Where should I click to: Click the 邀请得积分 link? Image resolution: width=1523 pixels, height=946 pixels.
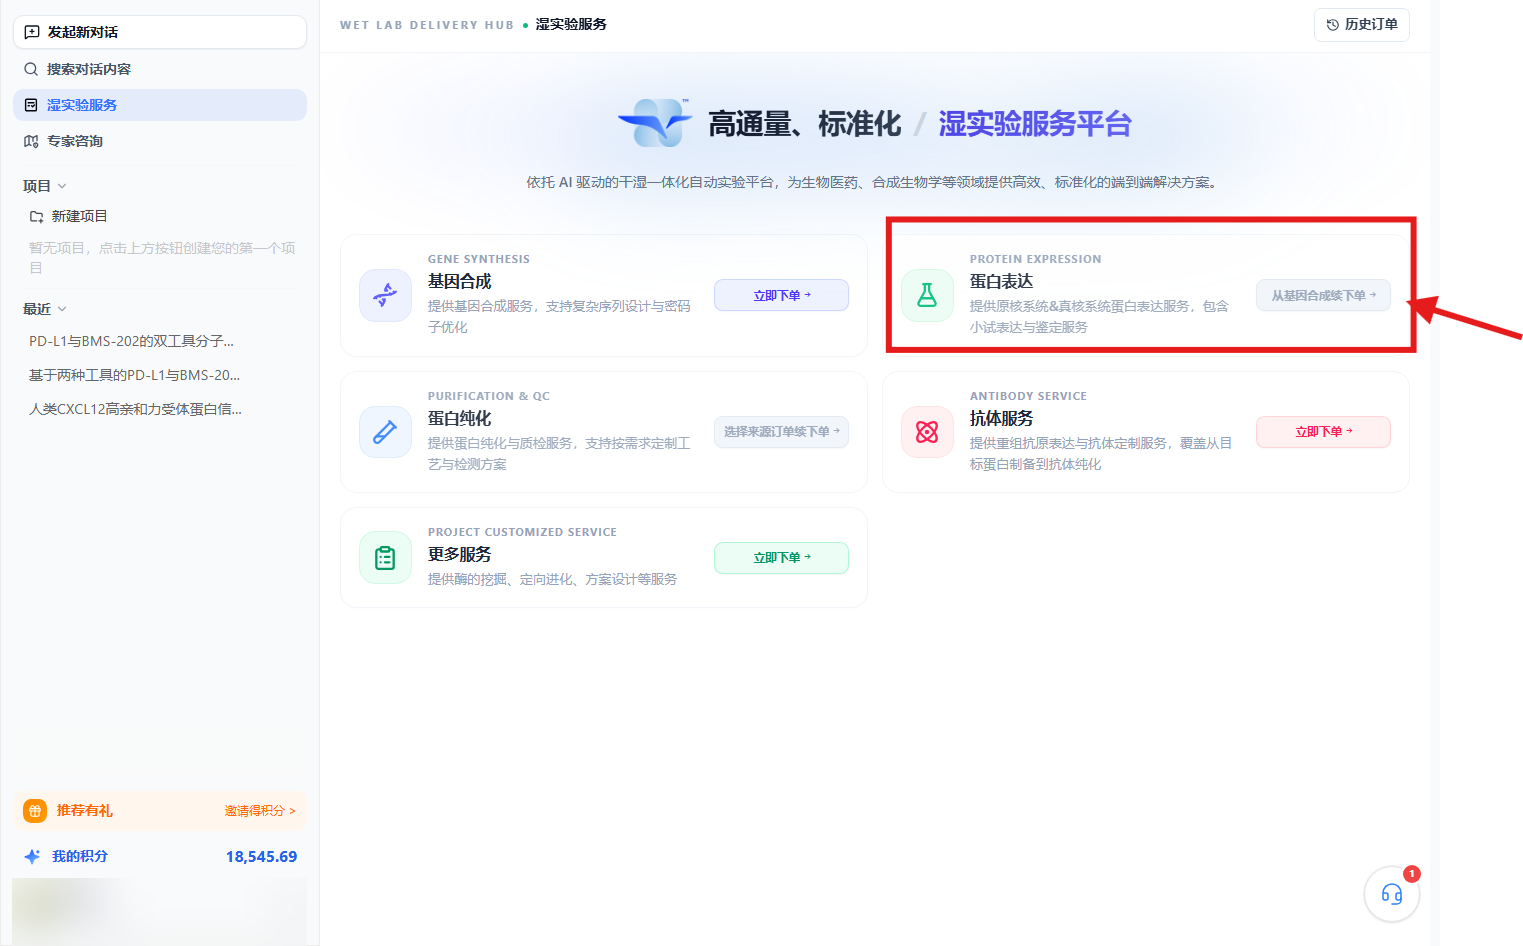[x=260, y=811]
